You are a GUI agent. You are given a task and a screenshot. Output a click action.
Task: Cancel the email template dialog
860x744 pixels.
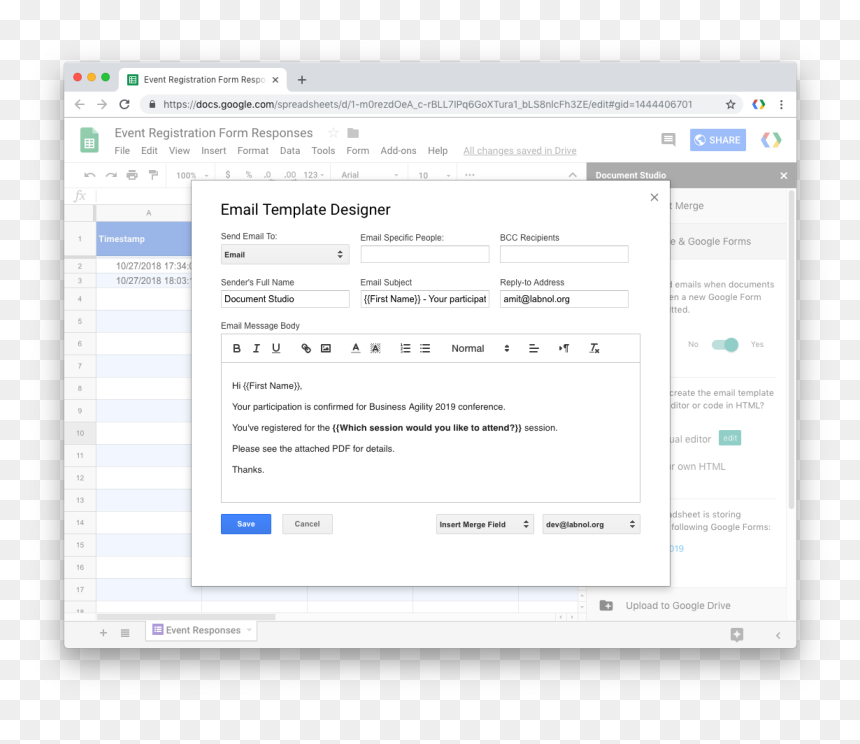pos(307,524)
